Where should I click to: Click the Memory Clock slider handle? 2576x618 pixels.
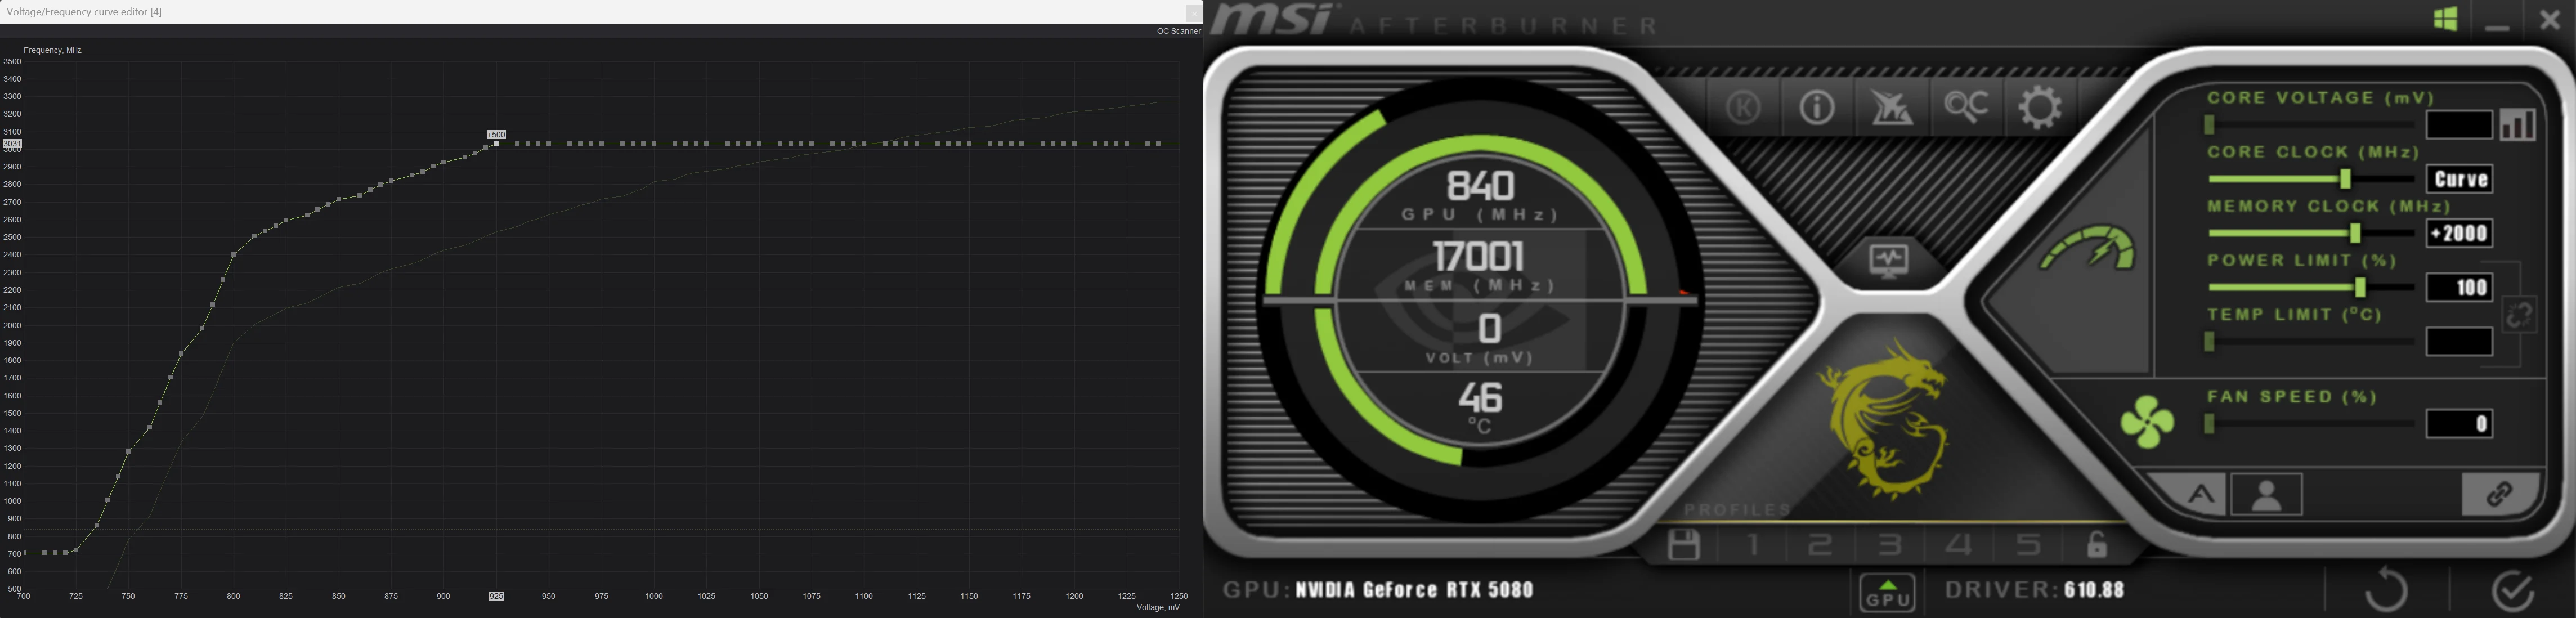click(2355, 233)
